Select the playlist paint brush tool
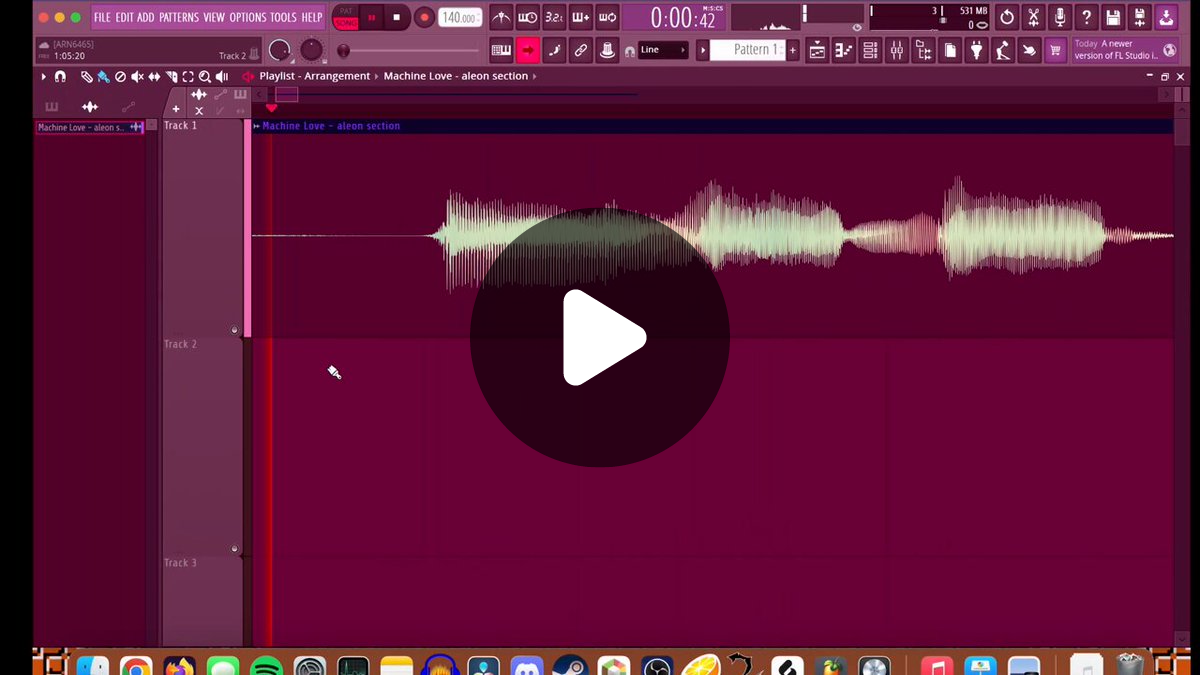 point(103,76)
